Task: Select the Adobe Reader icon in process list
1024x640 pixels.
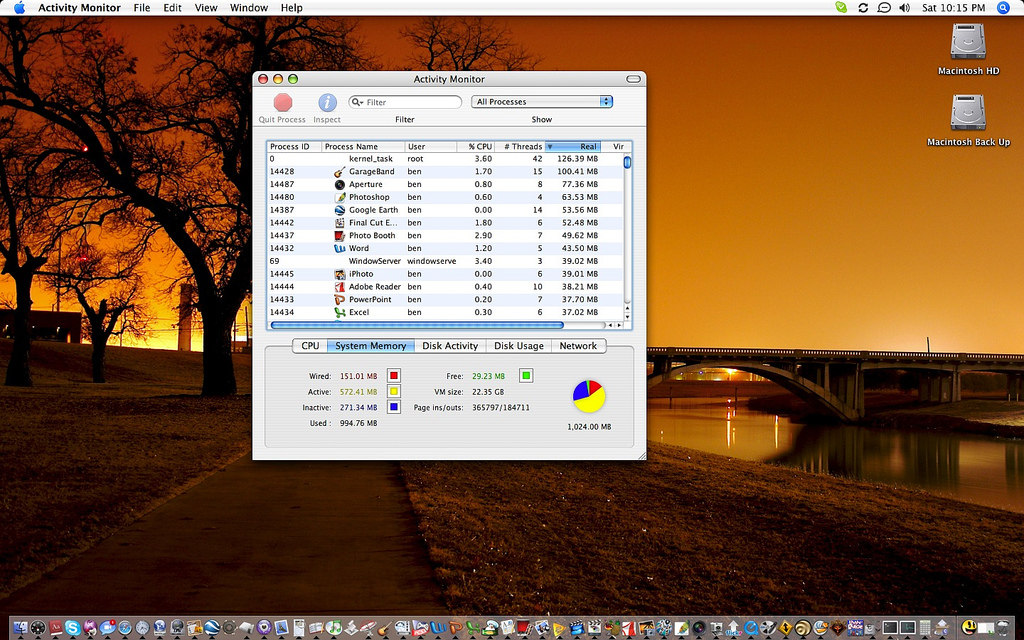Action: (340, 287)
